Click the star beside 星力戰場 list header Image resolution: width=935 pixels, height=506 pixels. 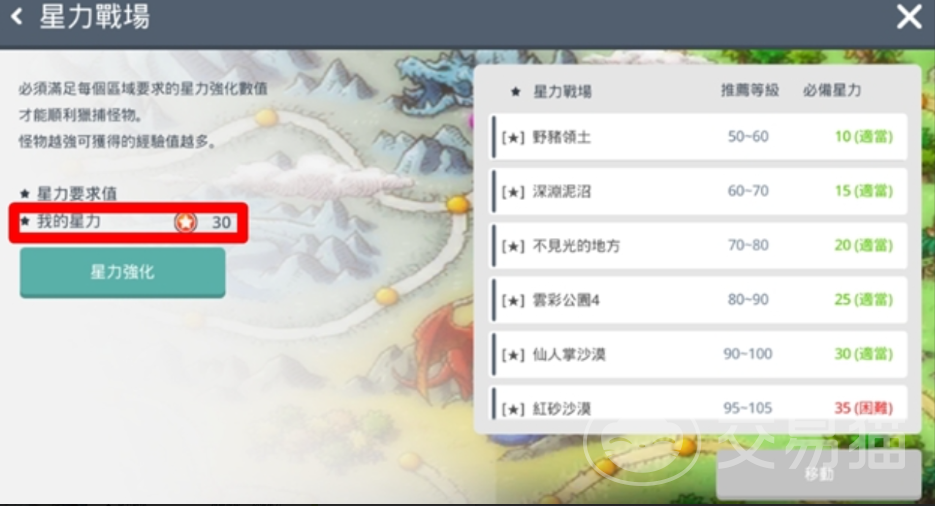(x=515, y=92)
